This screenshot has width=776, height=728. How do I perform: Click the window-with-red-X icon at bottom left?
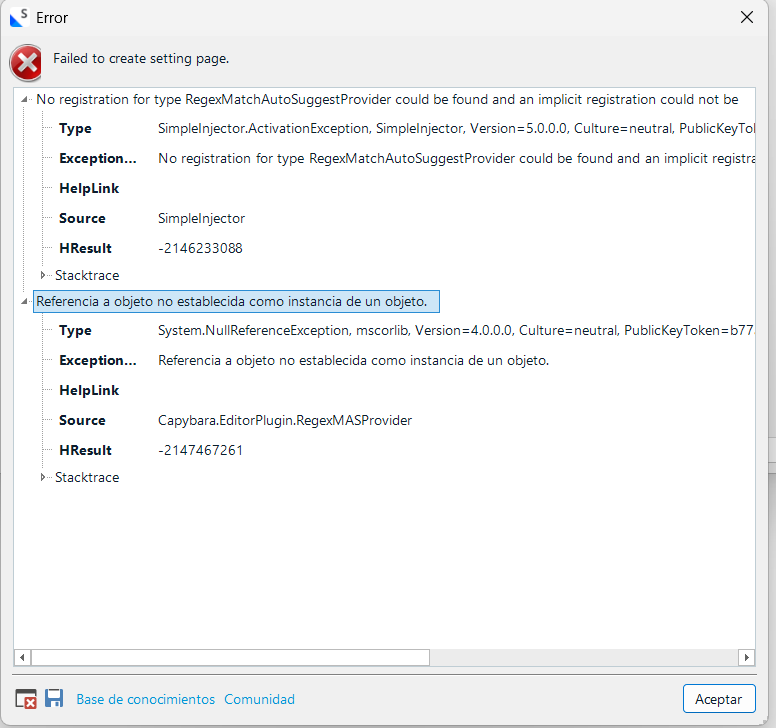pyautogui.click(x=26, y=699)
